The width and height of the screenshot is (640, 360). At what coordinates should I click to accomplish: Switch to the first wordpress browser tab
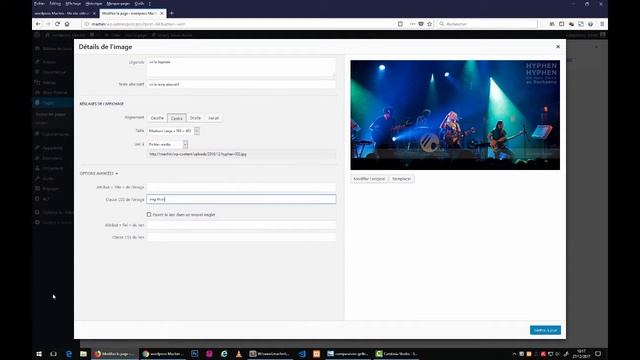point(62,13)
